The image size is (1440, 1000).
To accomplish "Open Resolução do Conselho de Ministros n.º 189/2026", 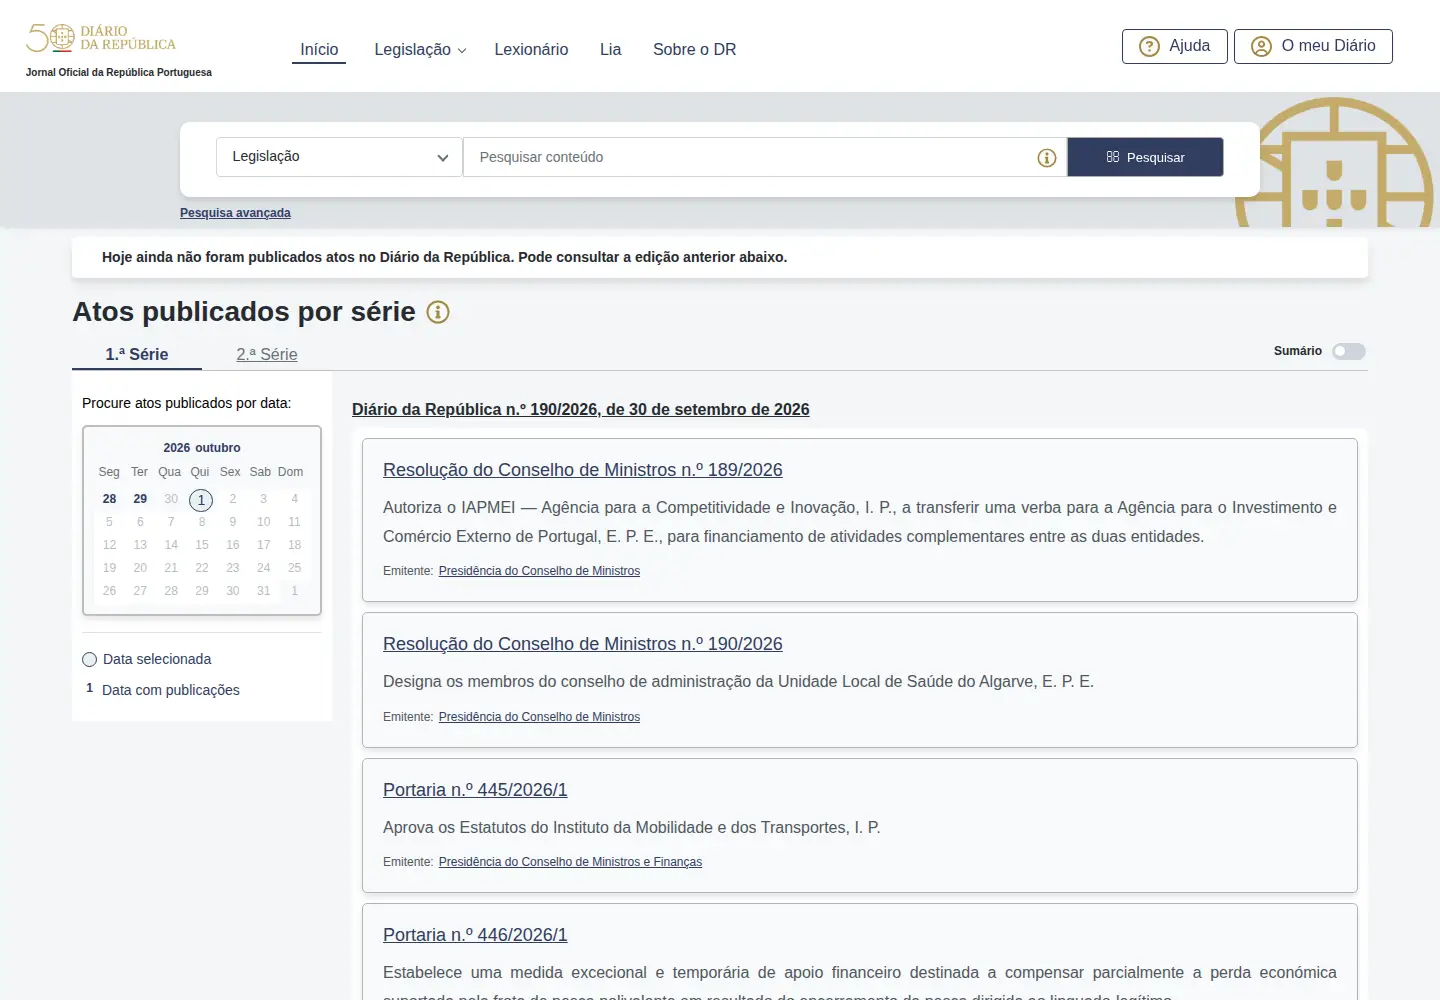I will (x=582, y=470).
